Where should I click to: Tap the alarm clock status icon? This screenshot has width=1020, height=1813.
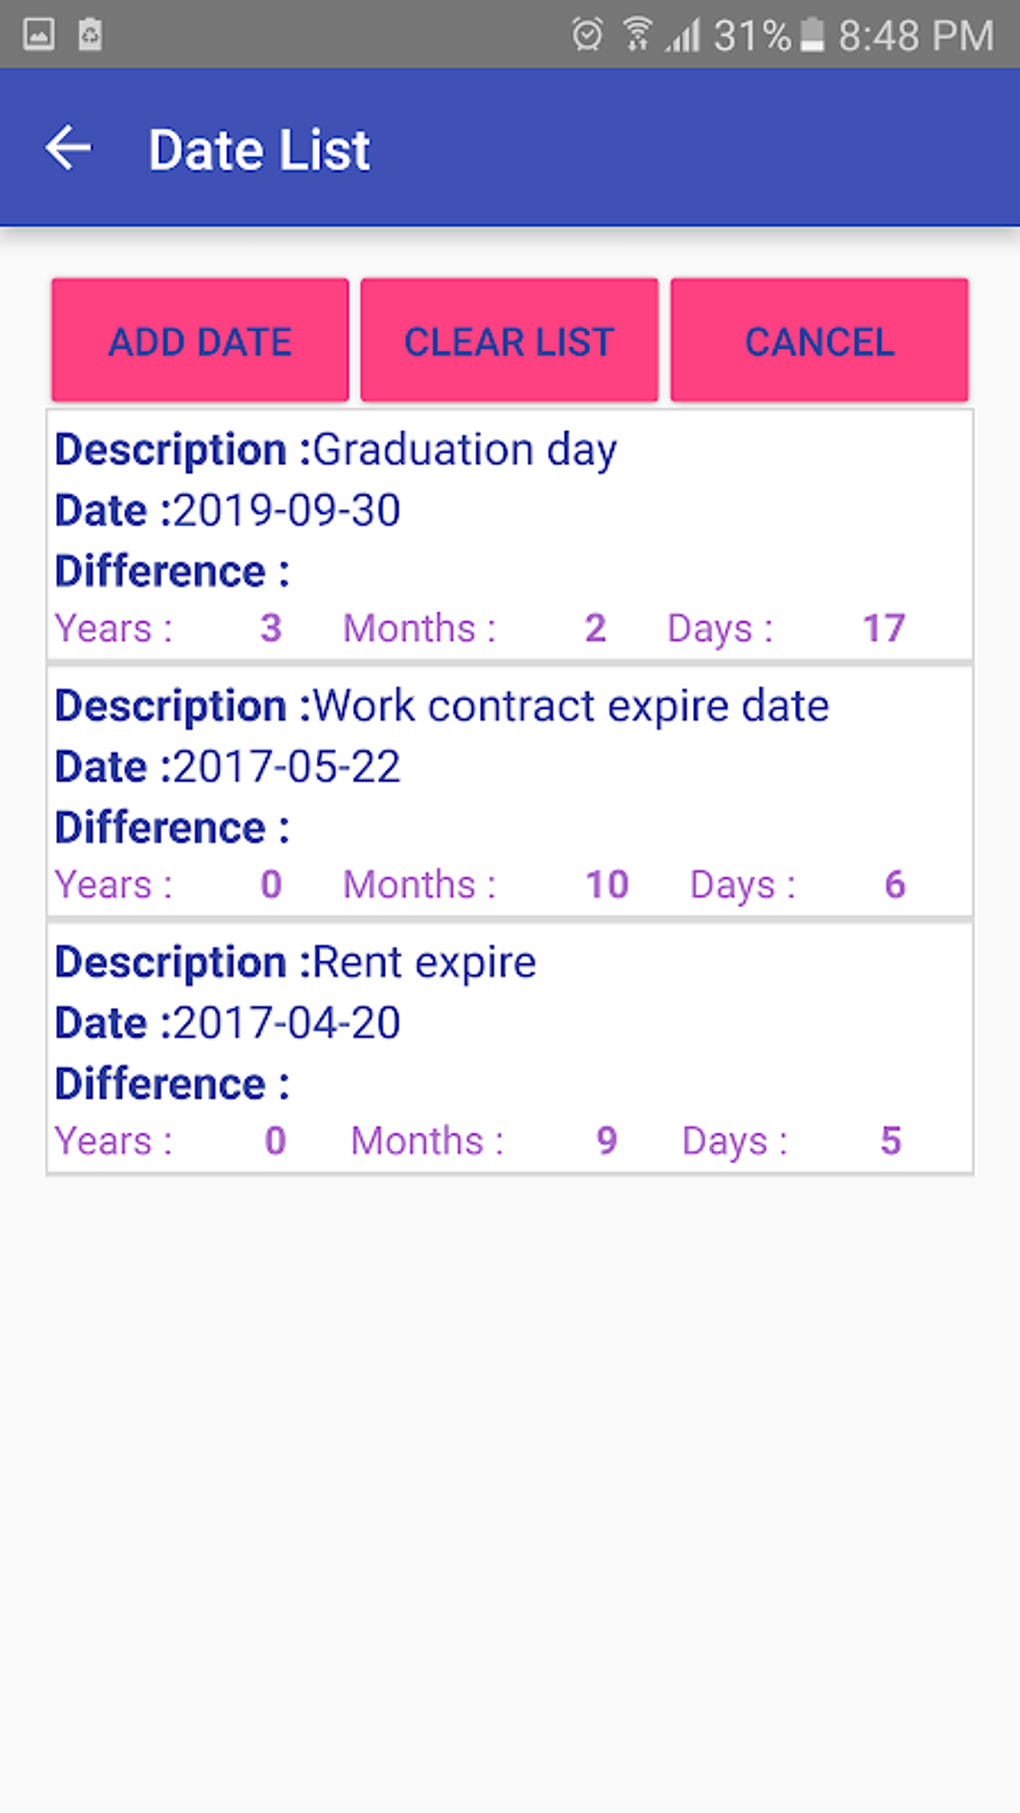point(587,35)
